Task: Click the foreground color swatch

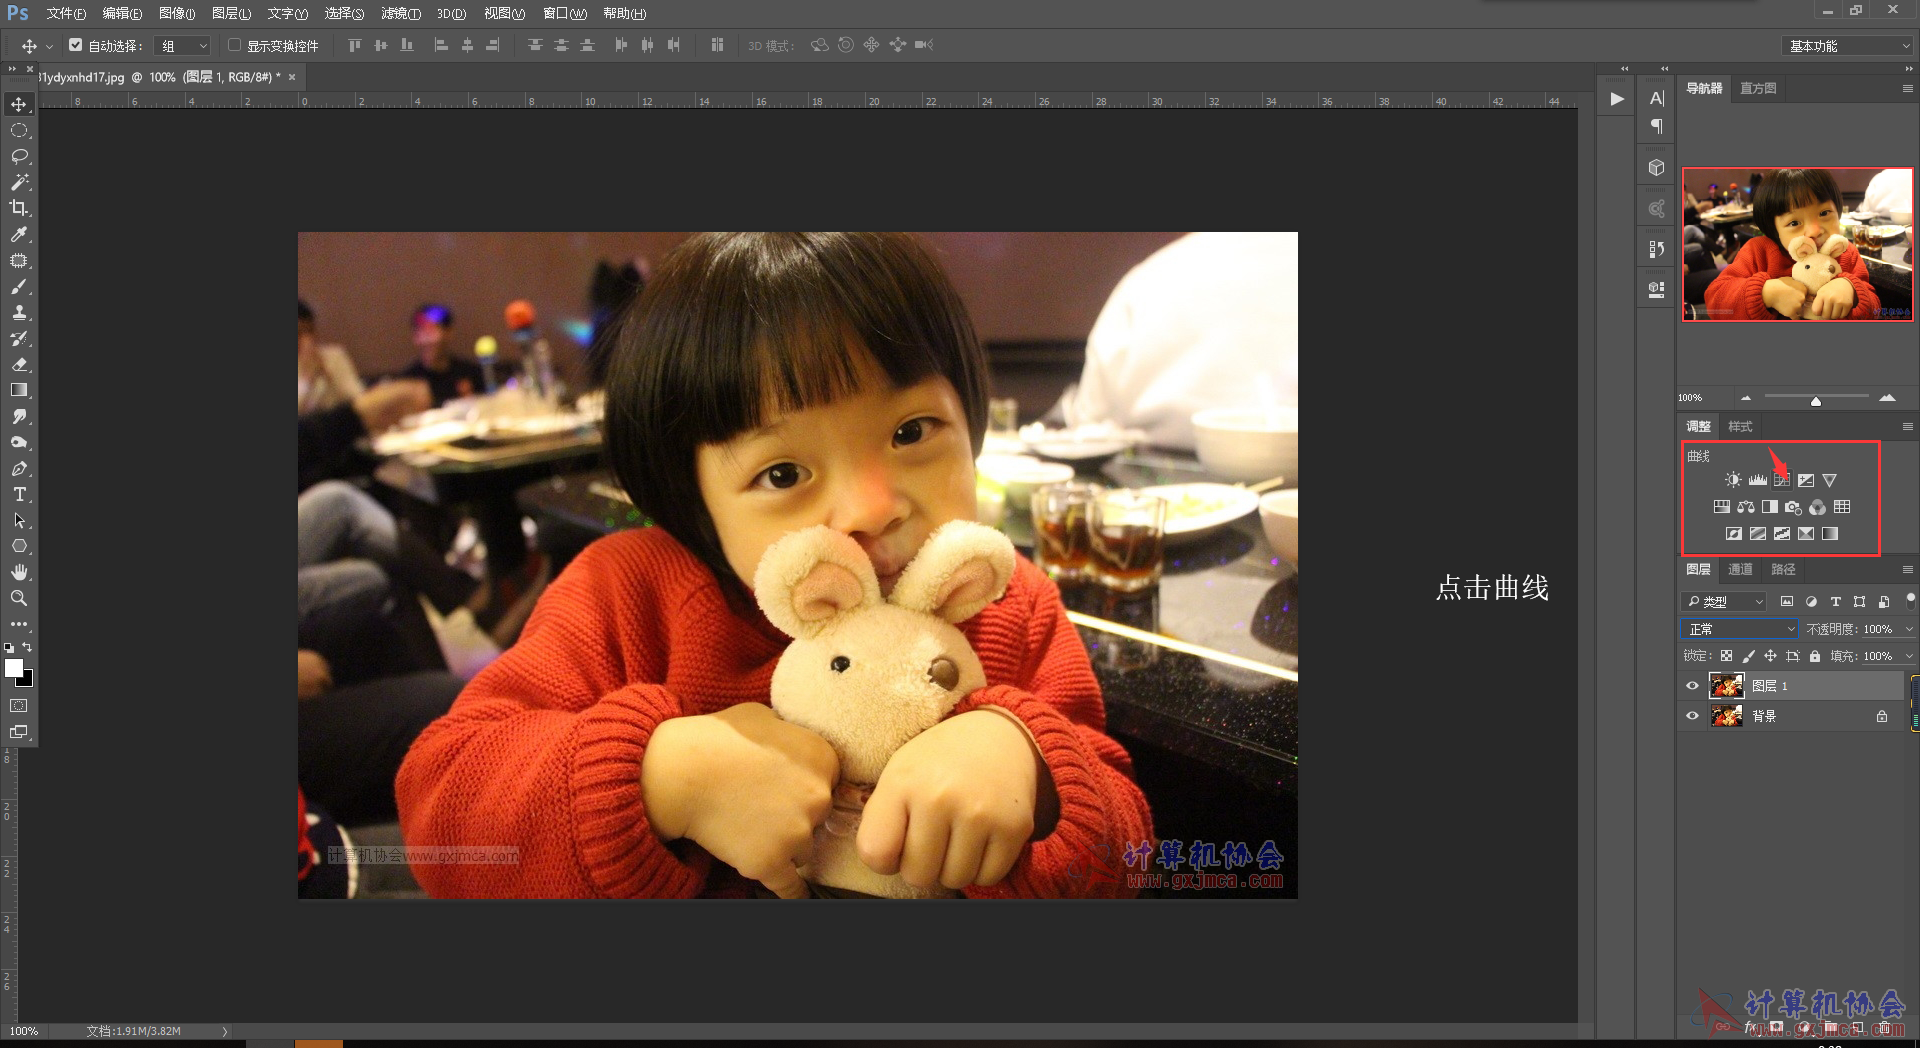Action: 14,668
